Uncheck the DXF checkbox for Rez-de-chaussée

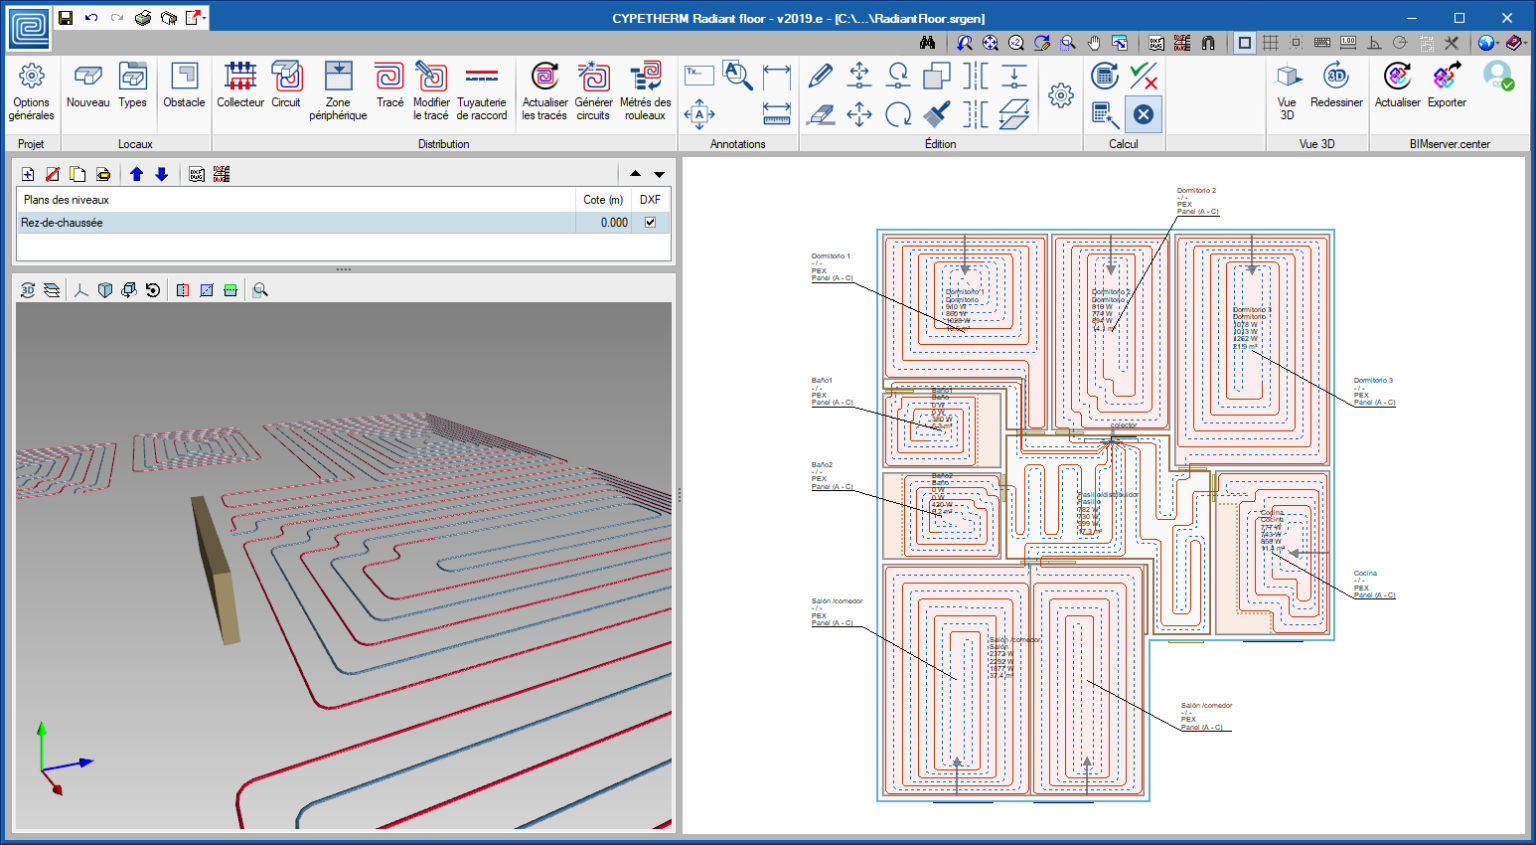650,223
